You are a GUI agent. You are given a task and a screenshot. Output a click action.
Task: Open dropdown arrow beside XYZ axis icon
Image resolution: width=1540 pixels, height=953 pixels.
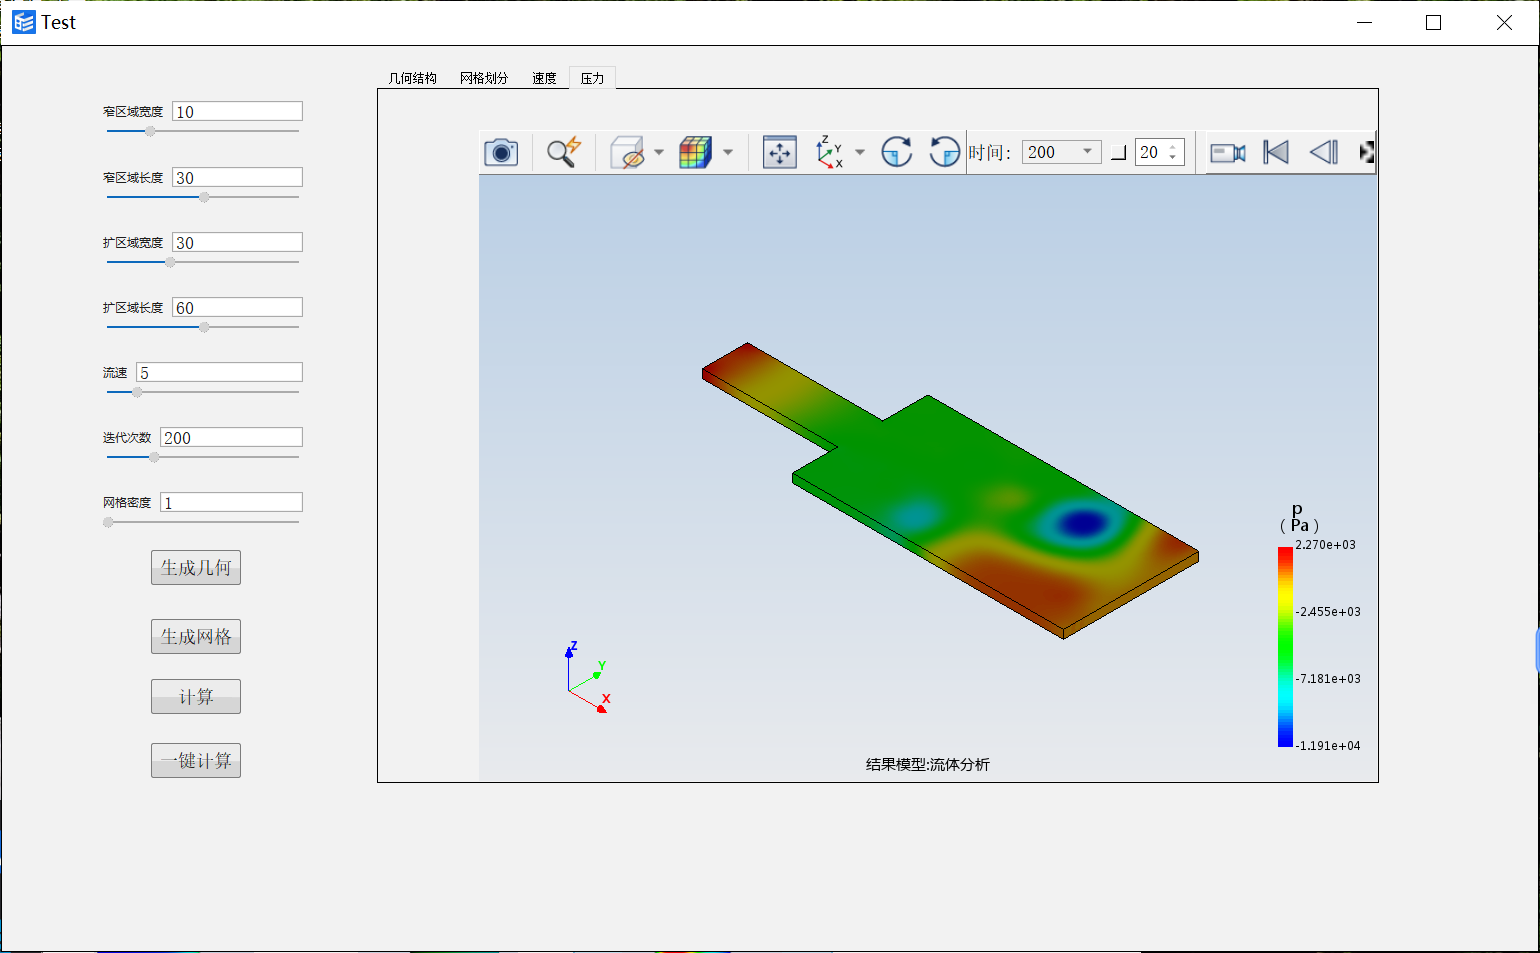[860, 152]
